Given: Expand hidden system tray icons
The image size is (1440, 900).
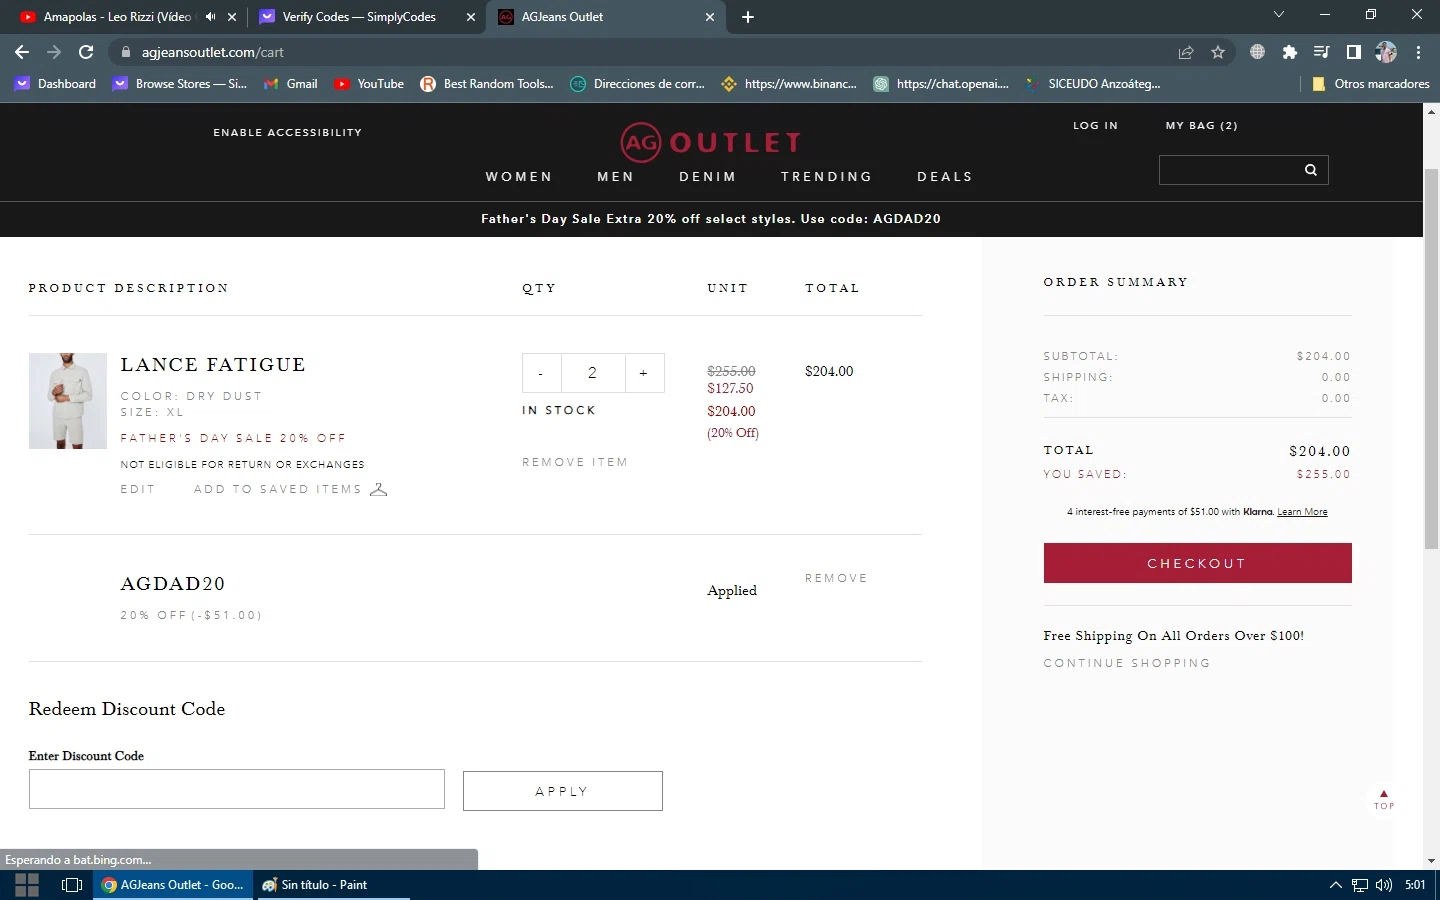Looking at the screenshot, I should (1336, 885).
